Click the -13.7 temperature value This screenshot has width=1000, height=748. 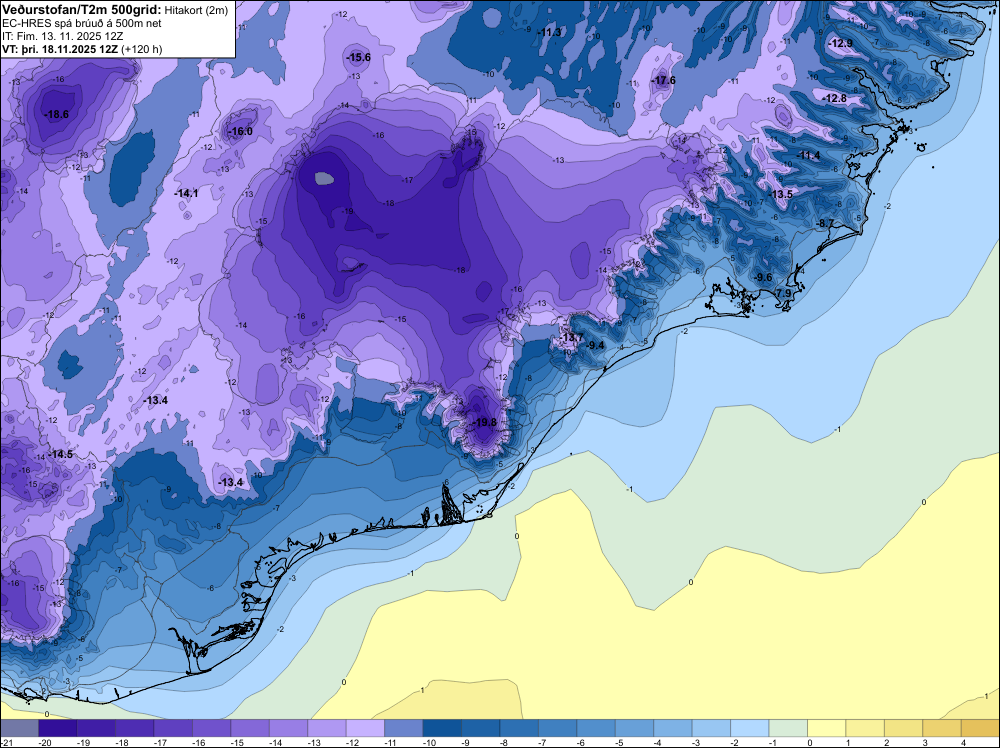pyautogui.click(x=571, y=338)
